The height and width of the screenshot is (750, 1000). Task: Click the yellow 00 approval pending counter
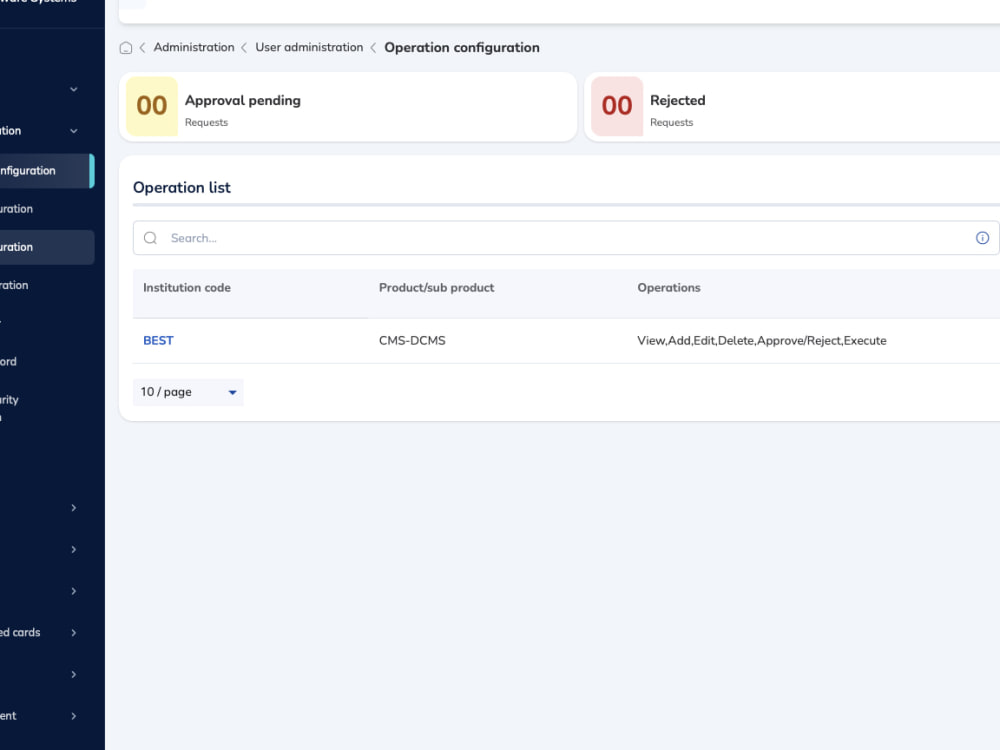point(152,106)
